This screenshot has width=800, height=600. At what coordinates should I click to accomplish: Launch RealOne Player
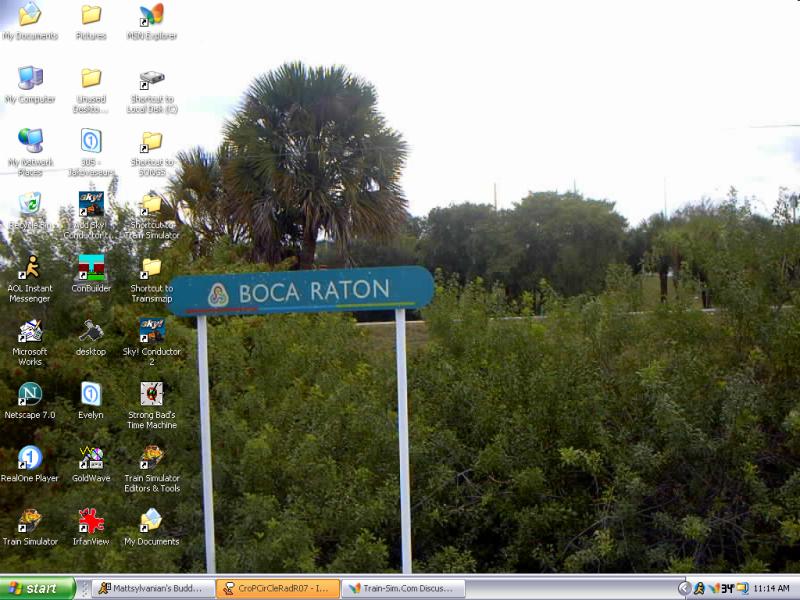(x=30, y=464)
